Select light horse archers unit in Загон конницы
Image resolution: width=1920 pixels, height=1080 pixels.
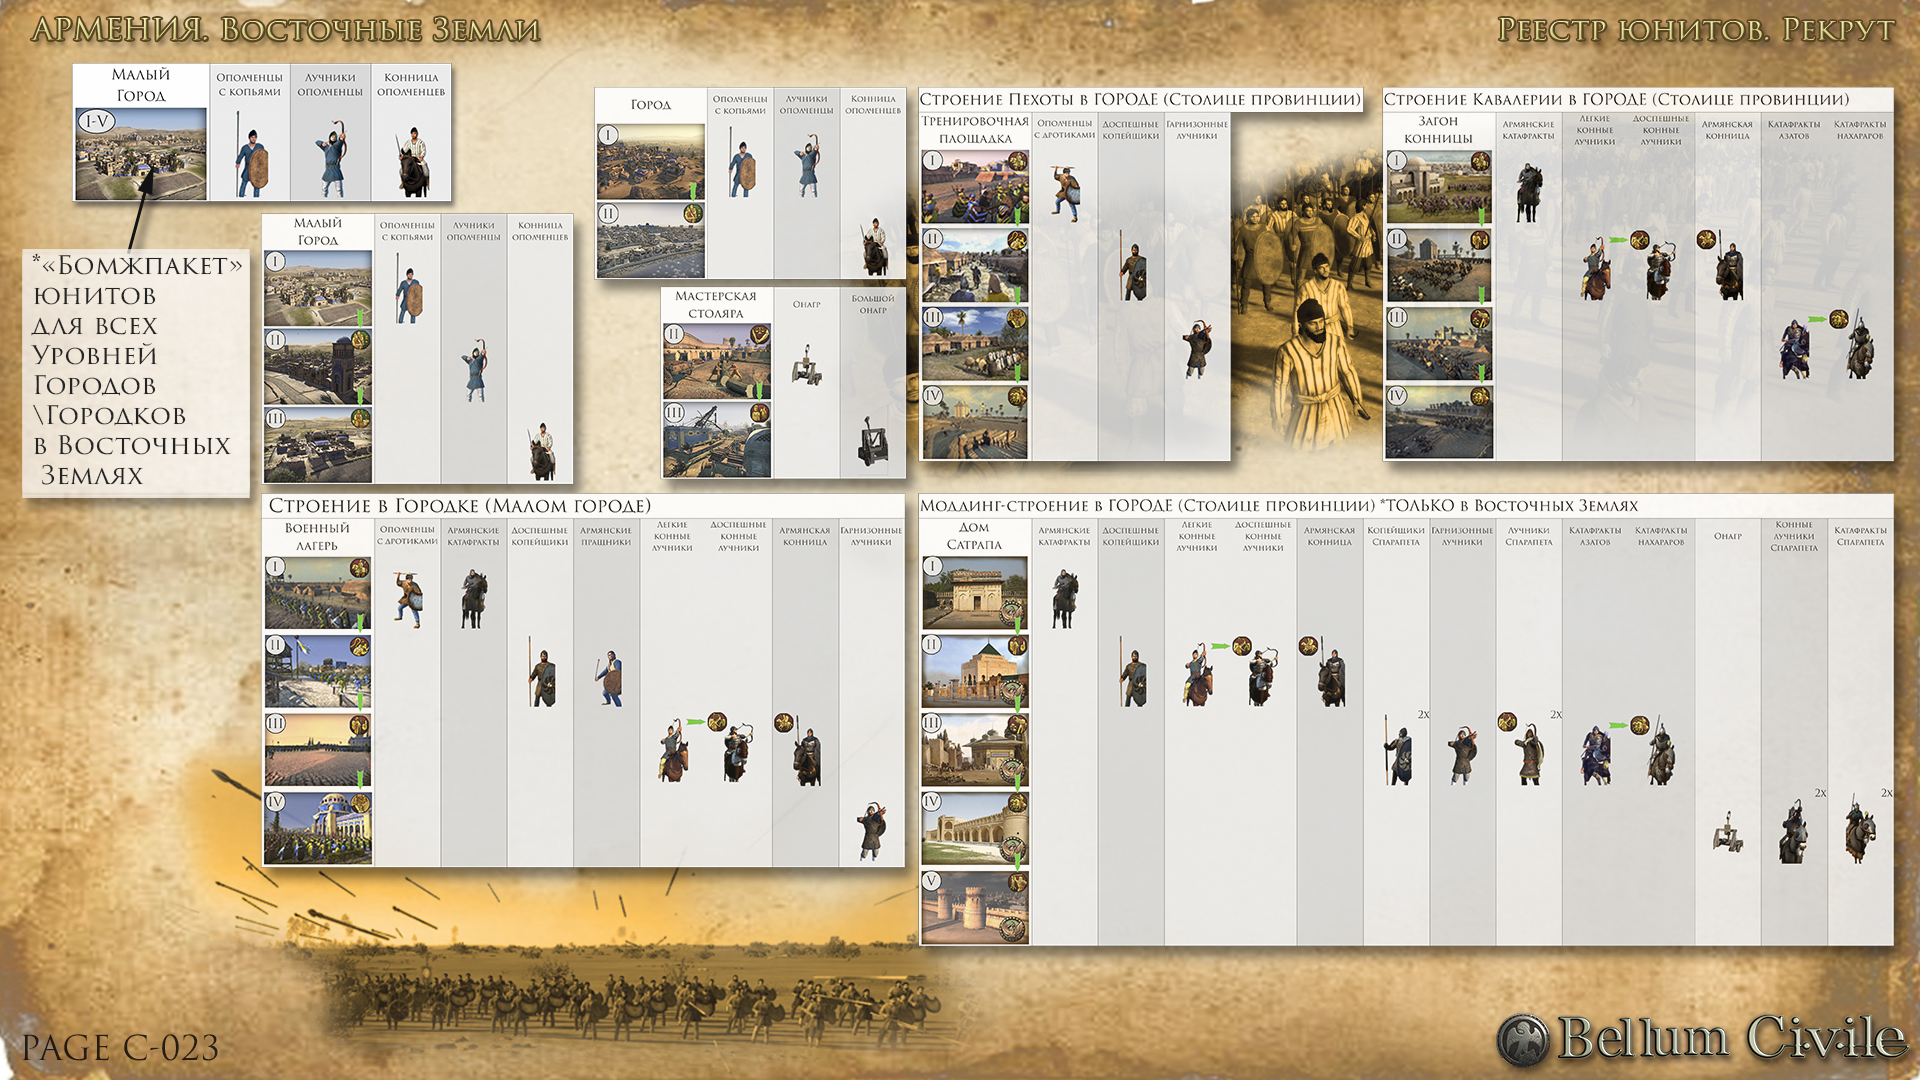pos(1595,269)
